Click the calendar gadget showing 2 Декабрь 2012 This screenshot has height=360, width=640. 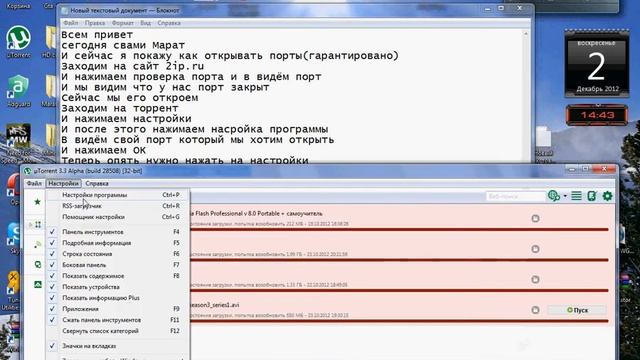(596, 63)
